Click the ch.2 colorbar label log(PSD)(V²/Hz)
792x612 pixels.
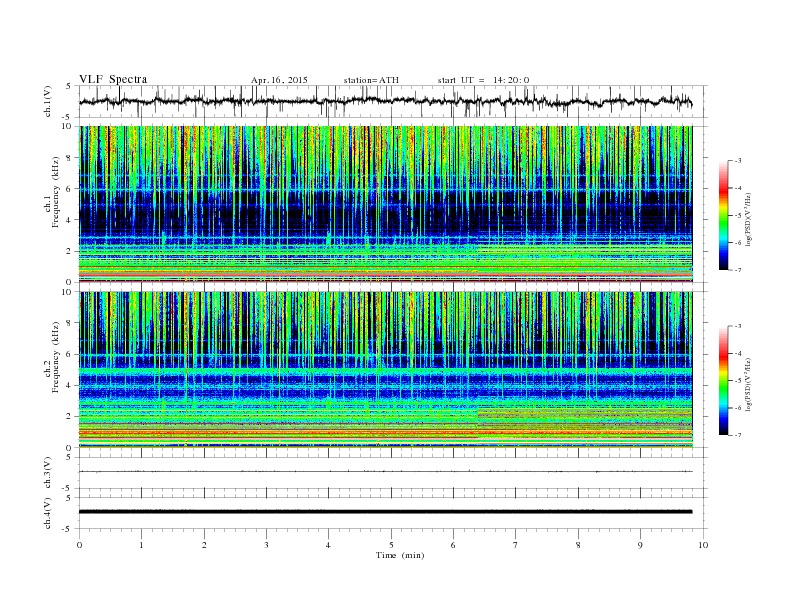click(748, 383)
